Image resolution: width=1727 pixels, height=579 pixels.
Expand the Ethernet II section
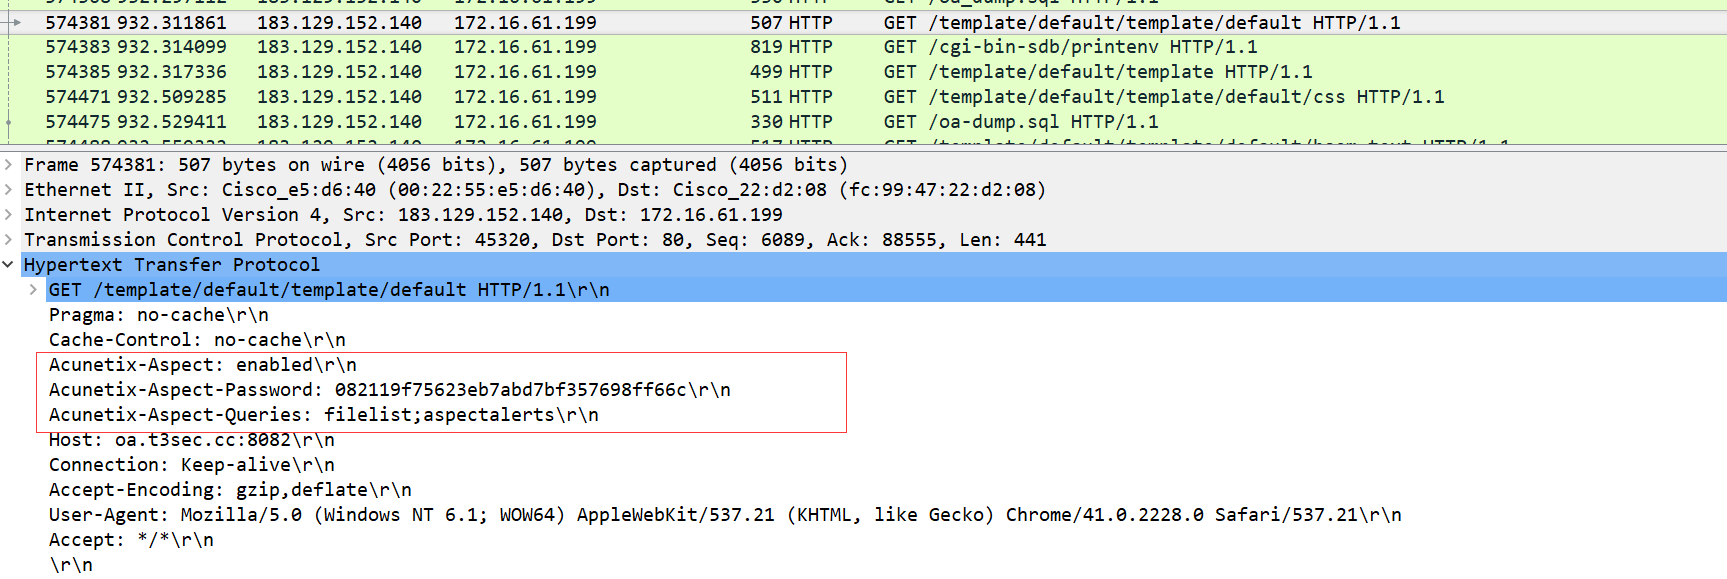pyautogui.click(x=9, y=190)
